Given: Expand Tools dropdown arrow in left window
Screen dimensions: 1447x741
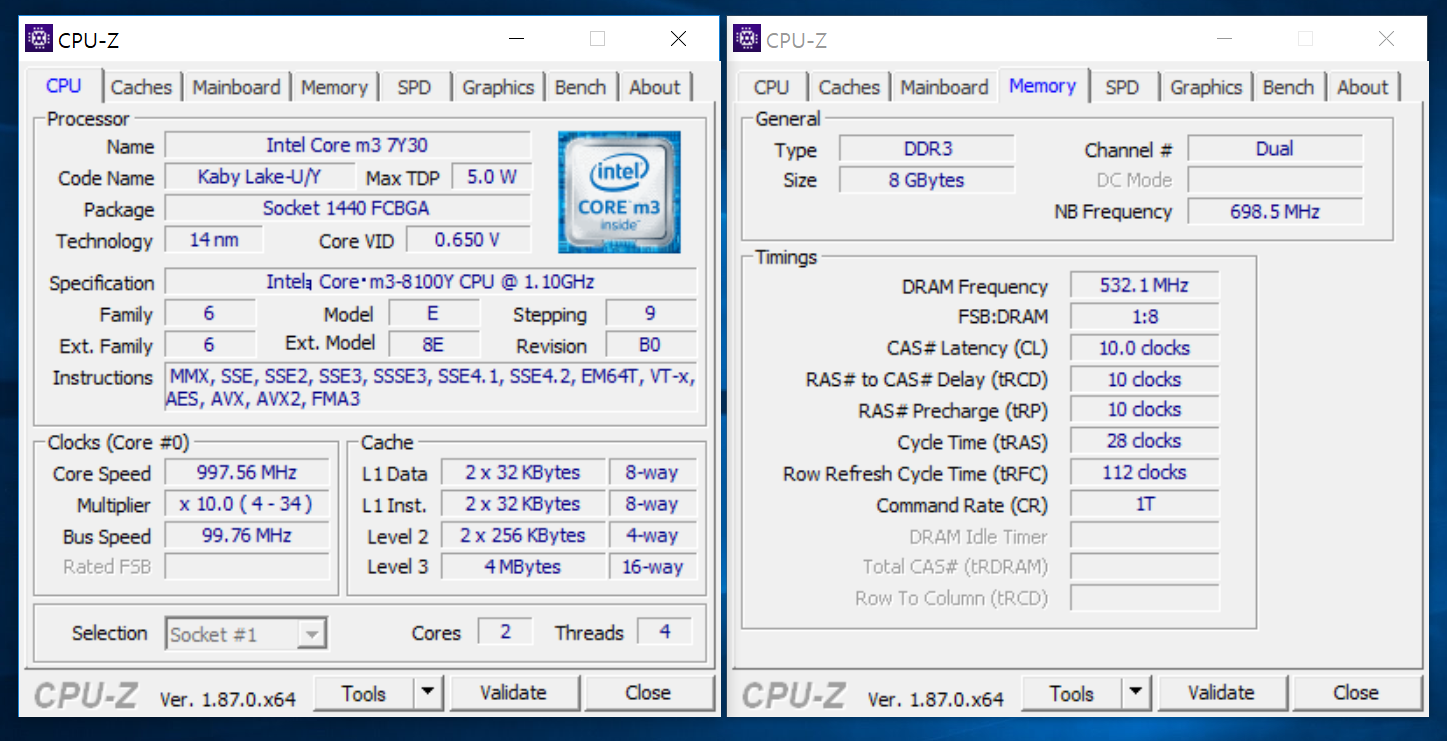Looking at the screenshot, I should point(428,693).
